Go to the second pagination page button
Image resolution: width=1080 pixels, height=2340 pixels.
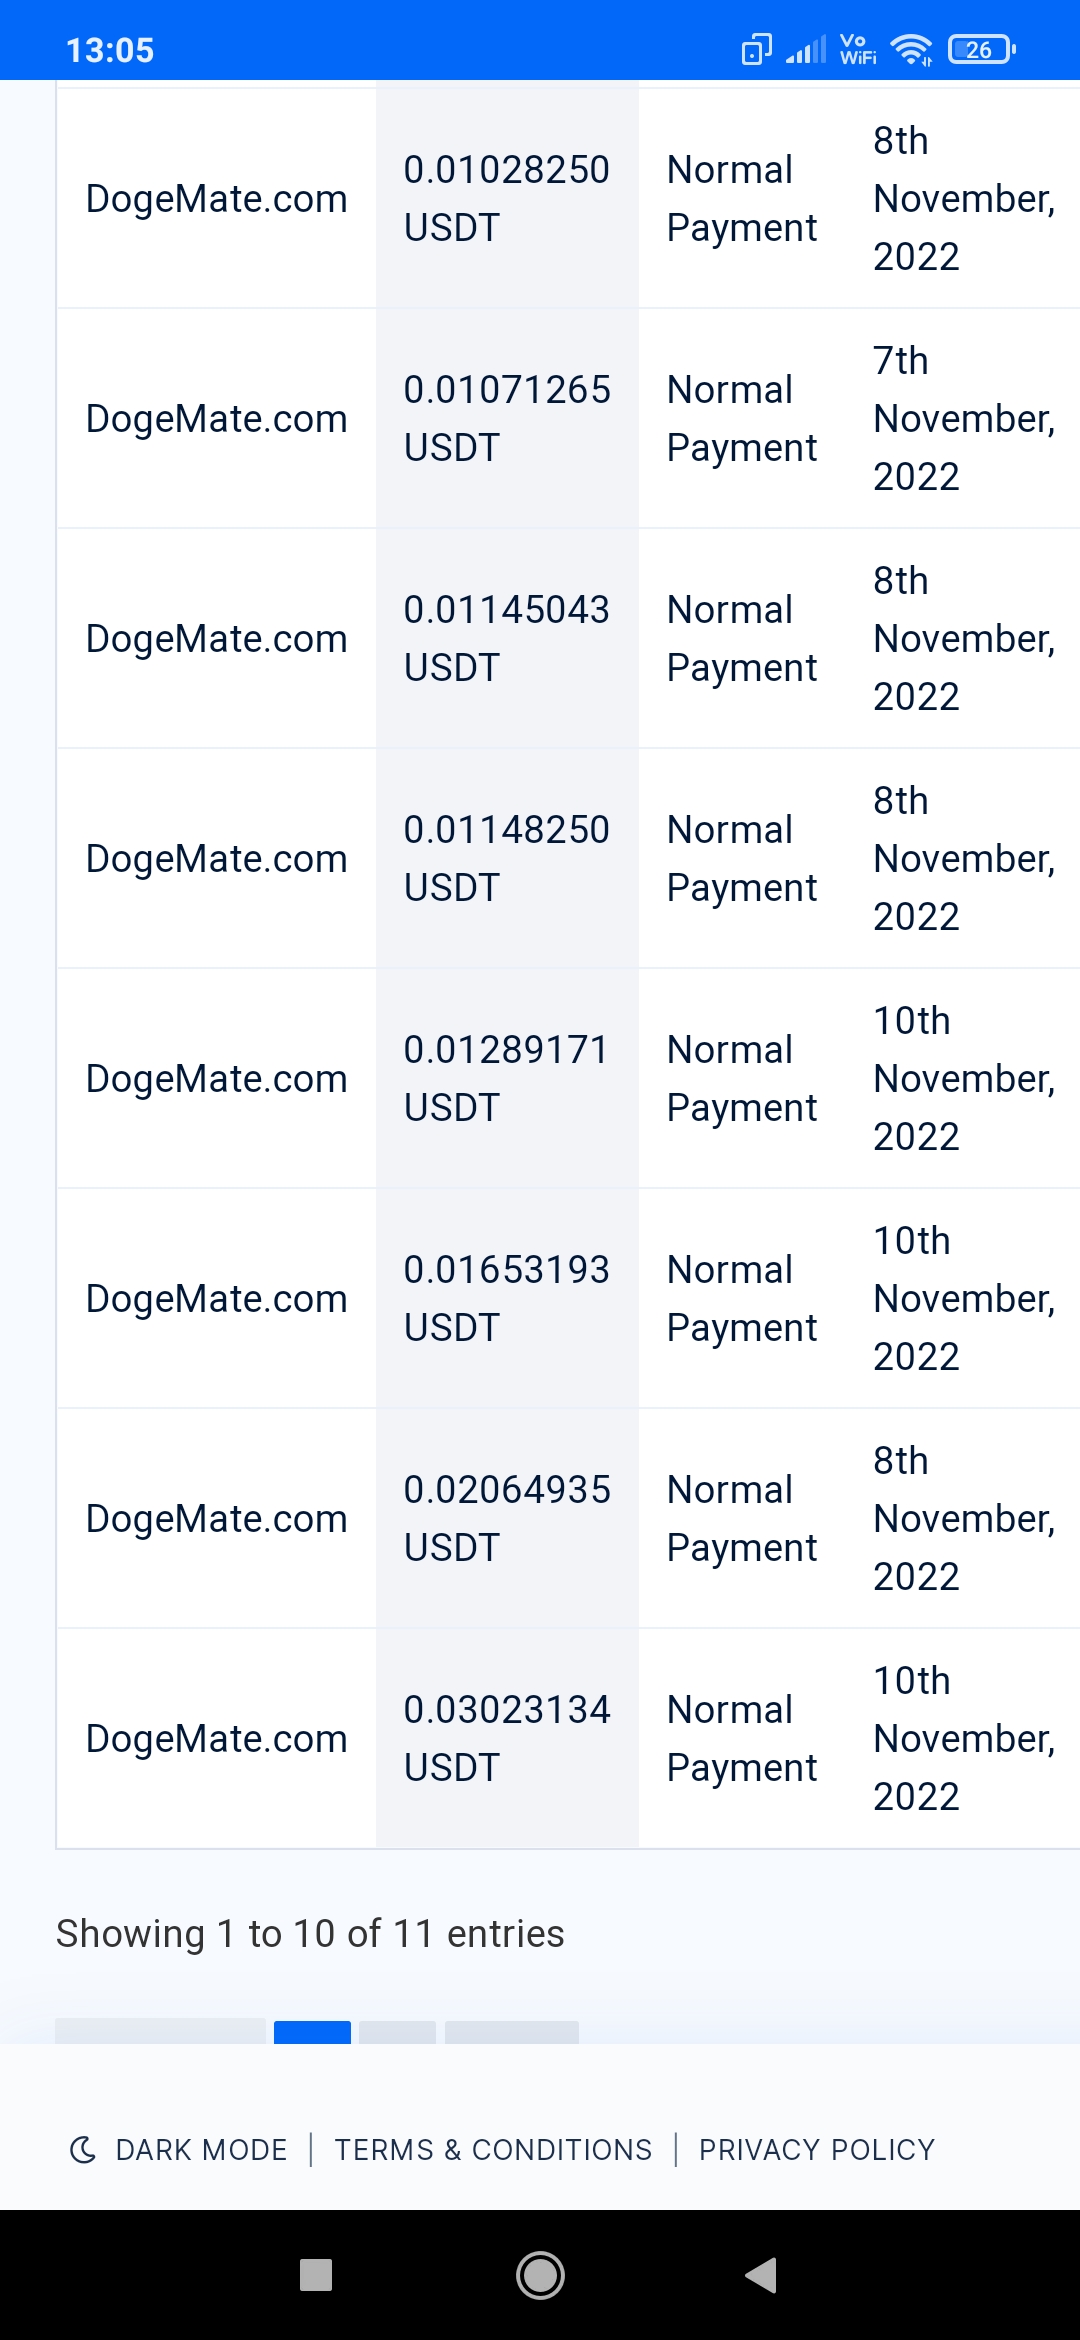(x=397, y=2032)
